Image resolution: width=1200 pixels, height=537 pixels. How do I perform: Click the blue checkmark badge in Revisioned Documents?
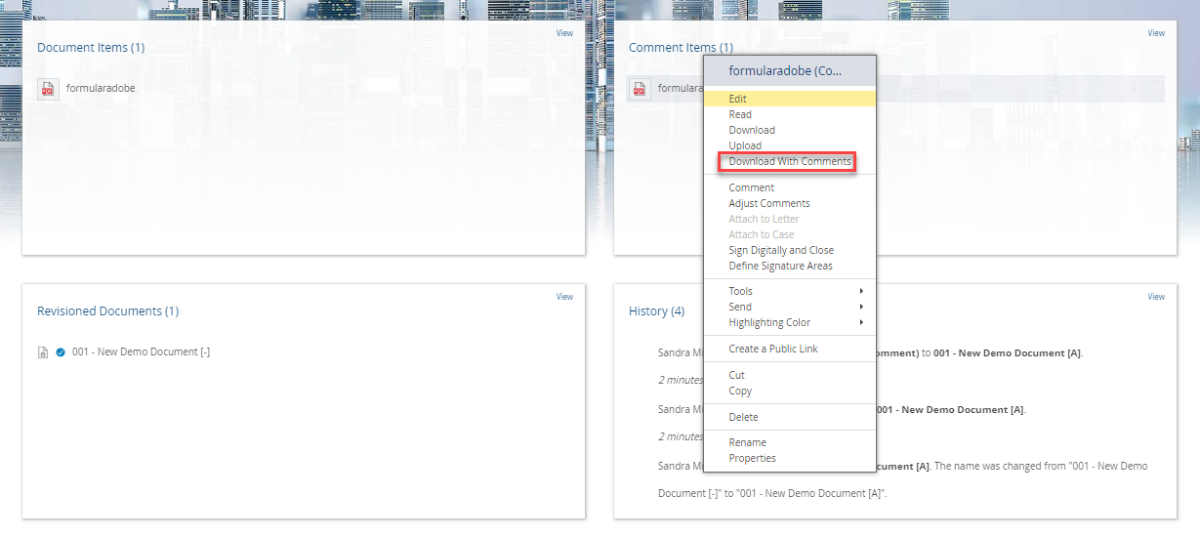(60, 352)
